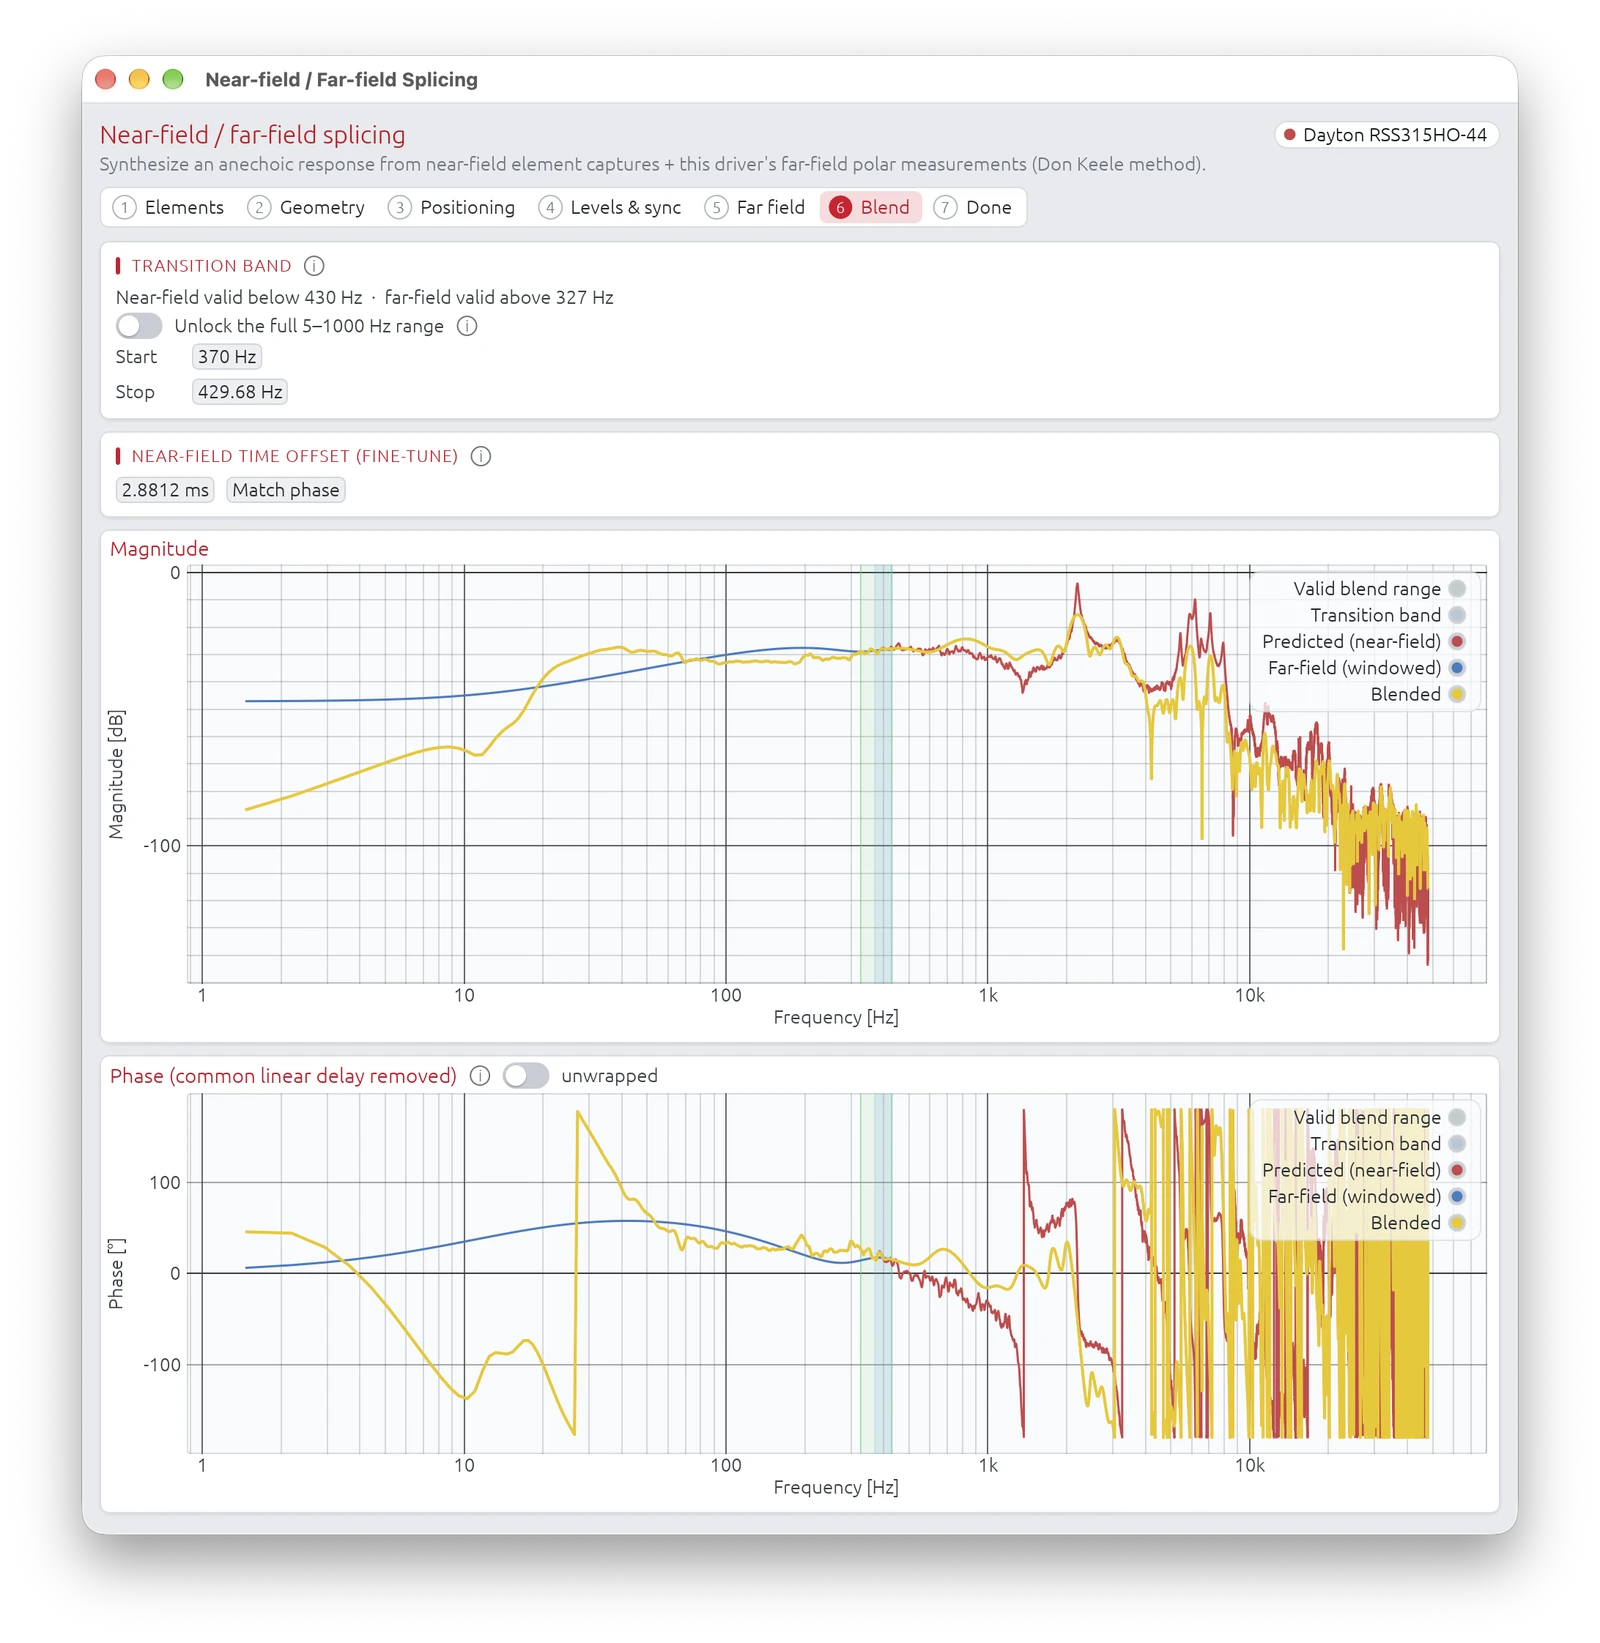Screen dimensions: 1600x1643
Task: Click the Phase [°] axis label
Action: coord(117,1274)
